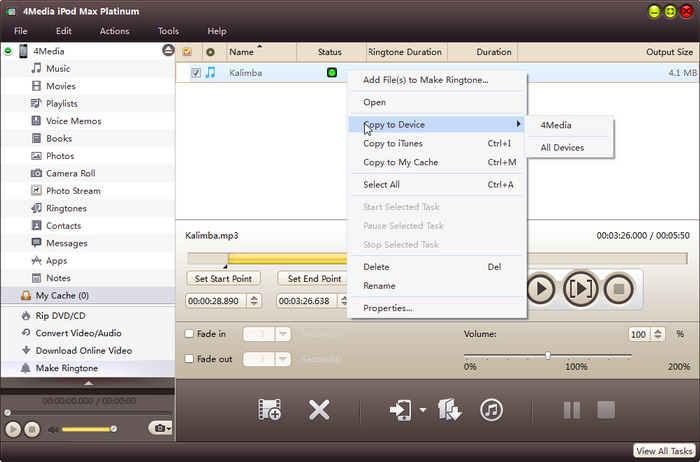Screen dimensions: 700x462
Task: Click the add files to list icon
Action: click(269, 409)
